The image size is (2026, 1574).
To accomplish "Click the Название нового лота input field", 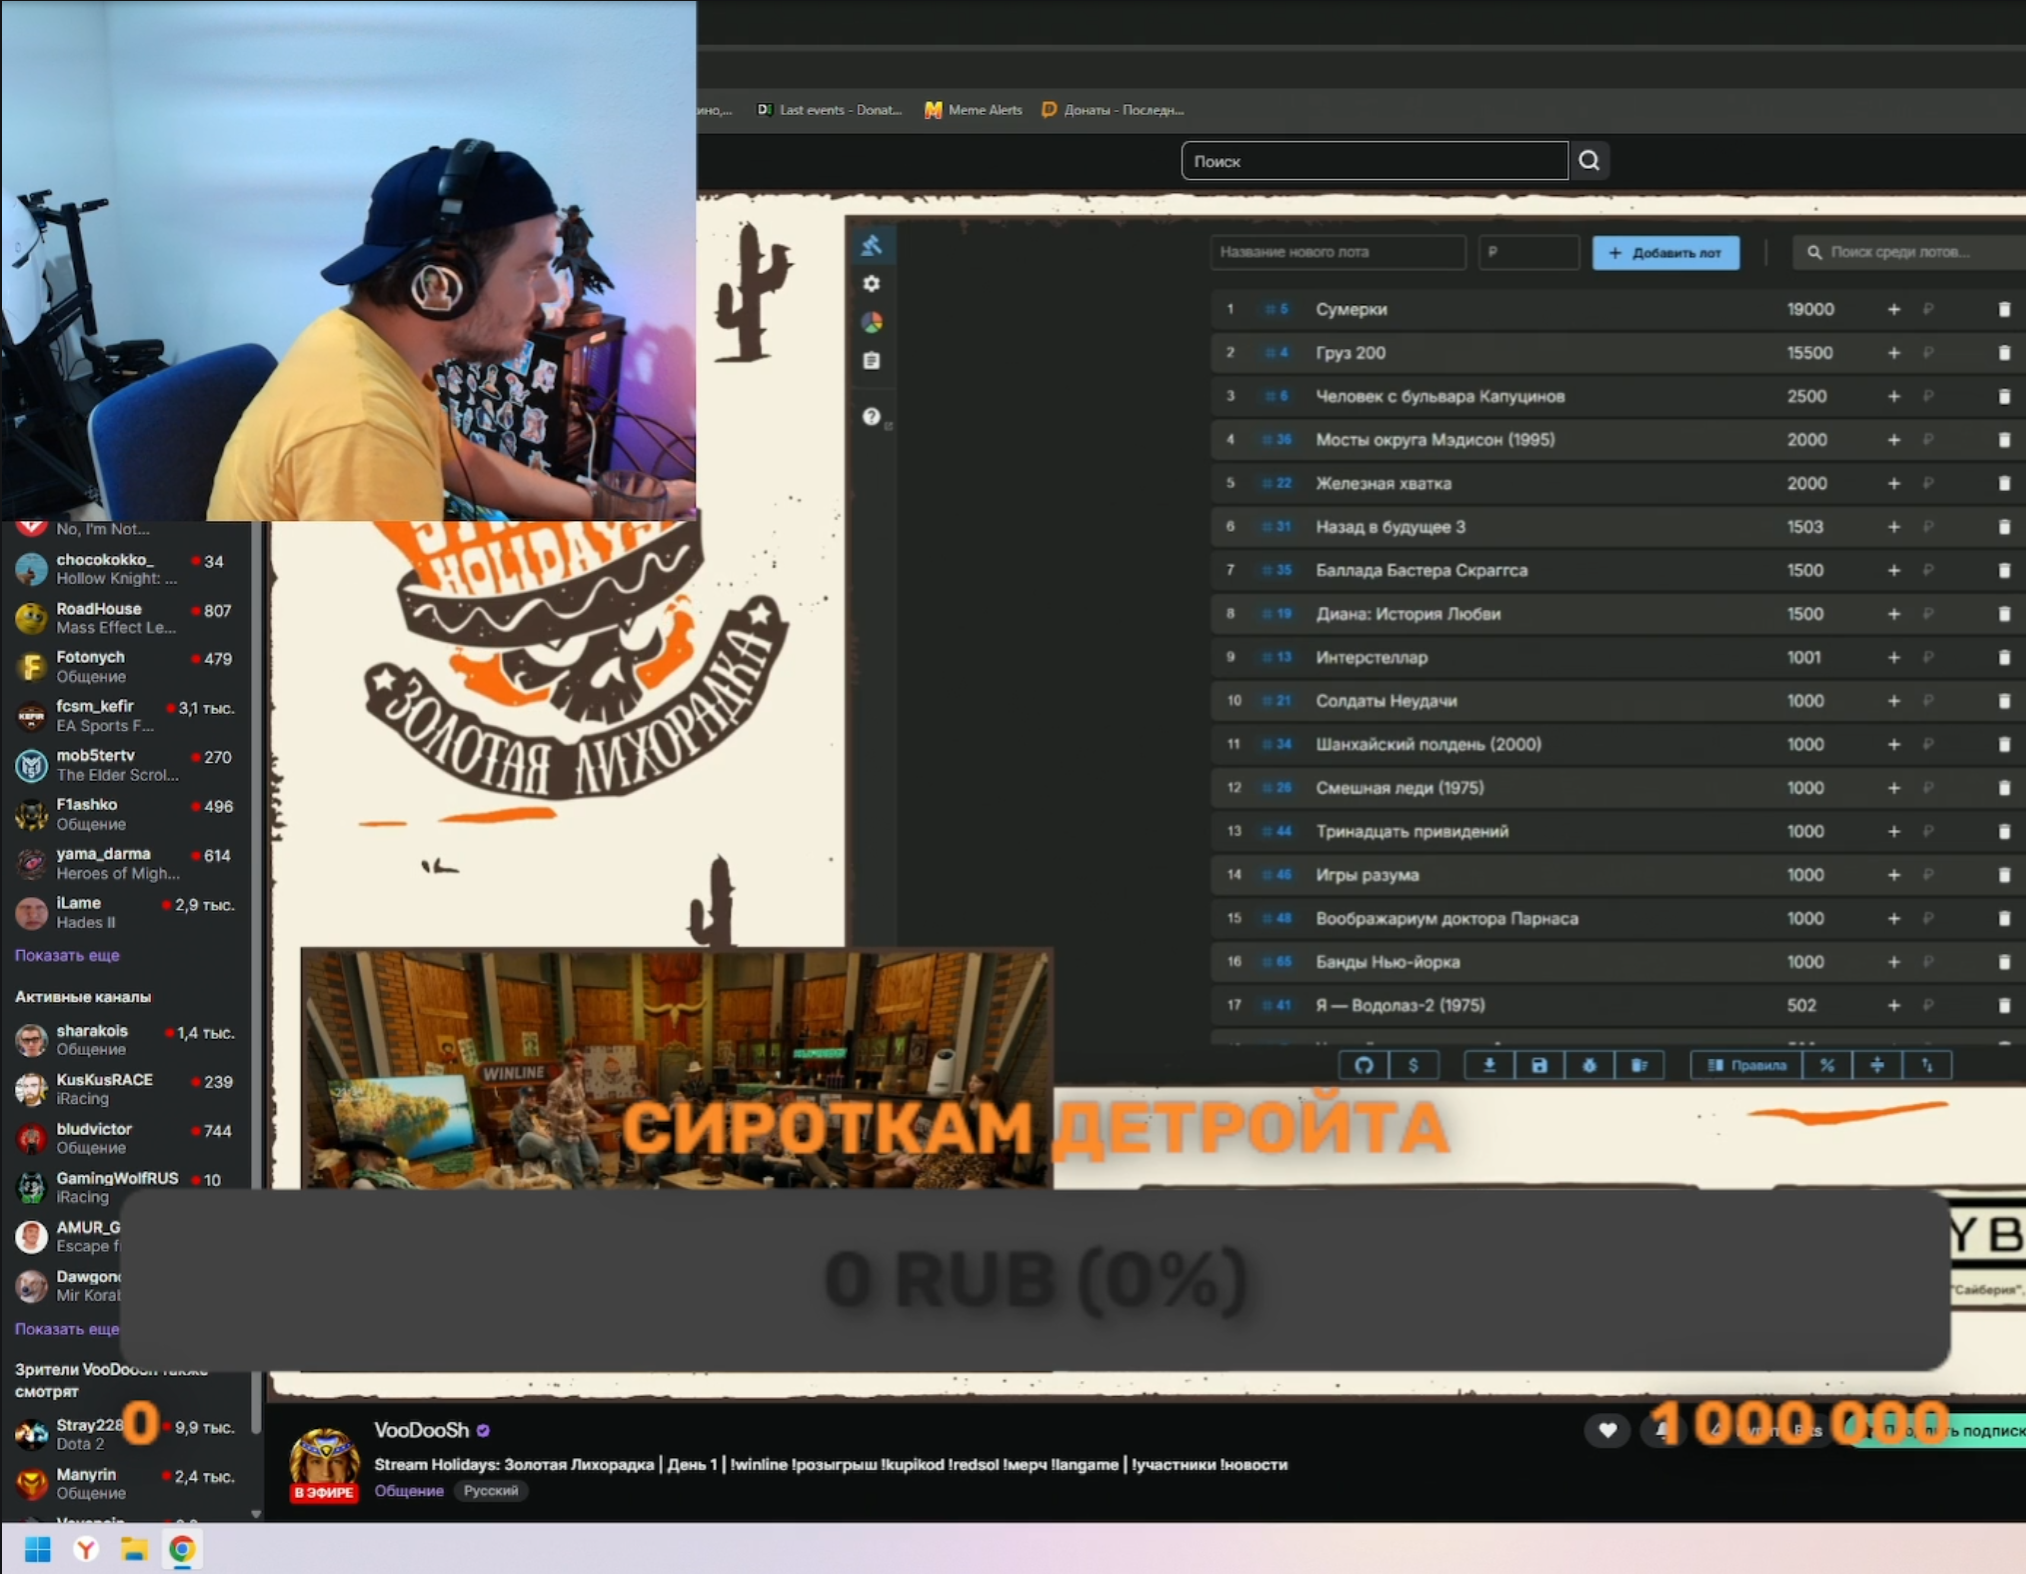I will [1337, 253].
